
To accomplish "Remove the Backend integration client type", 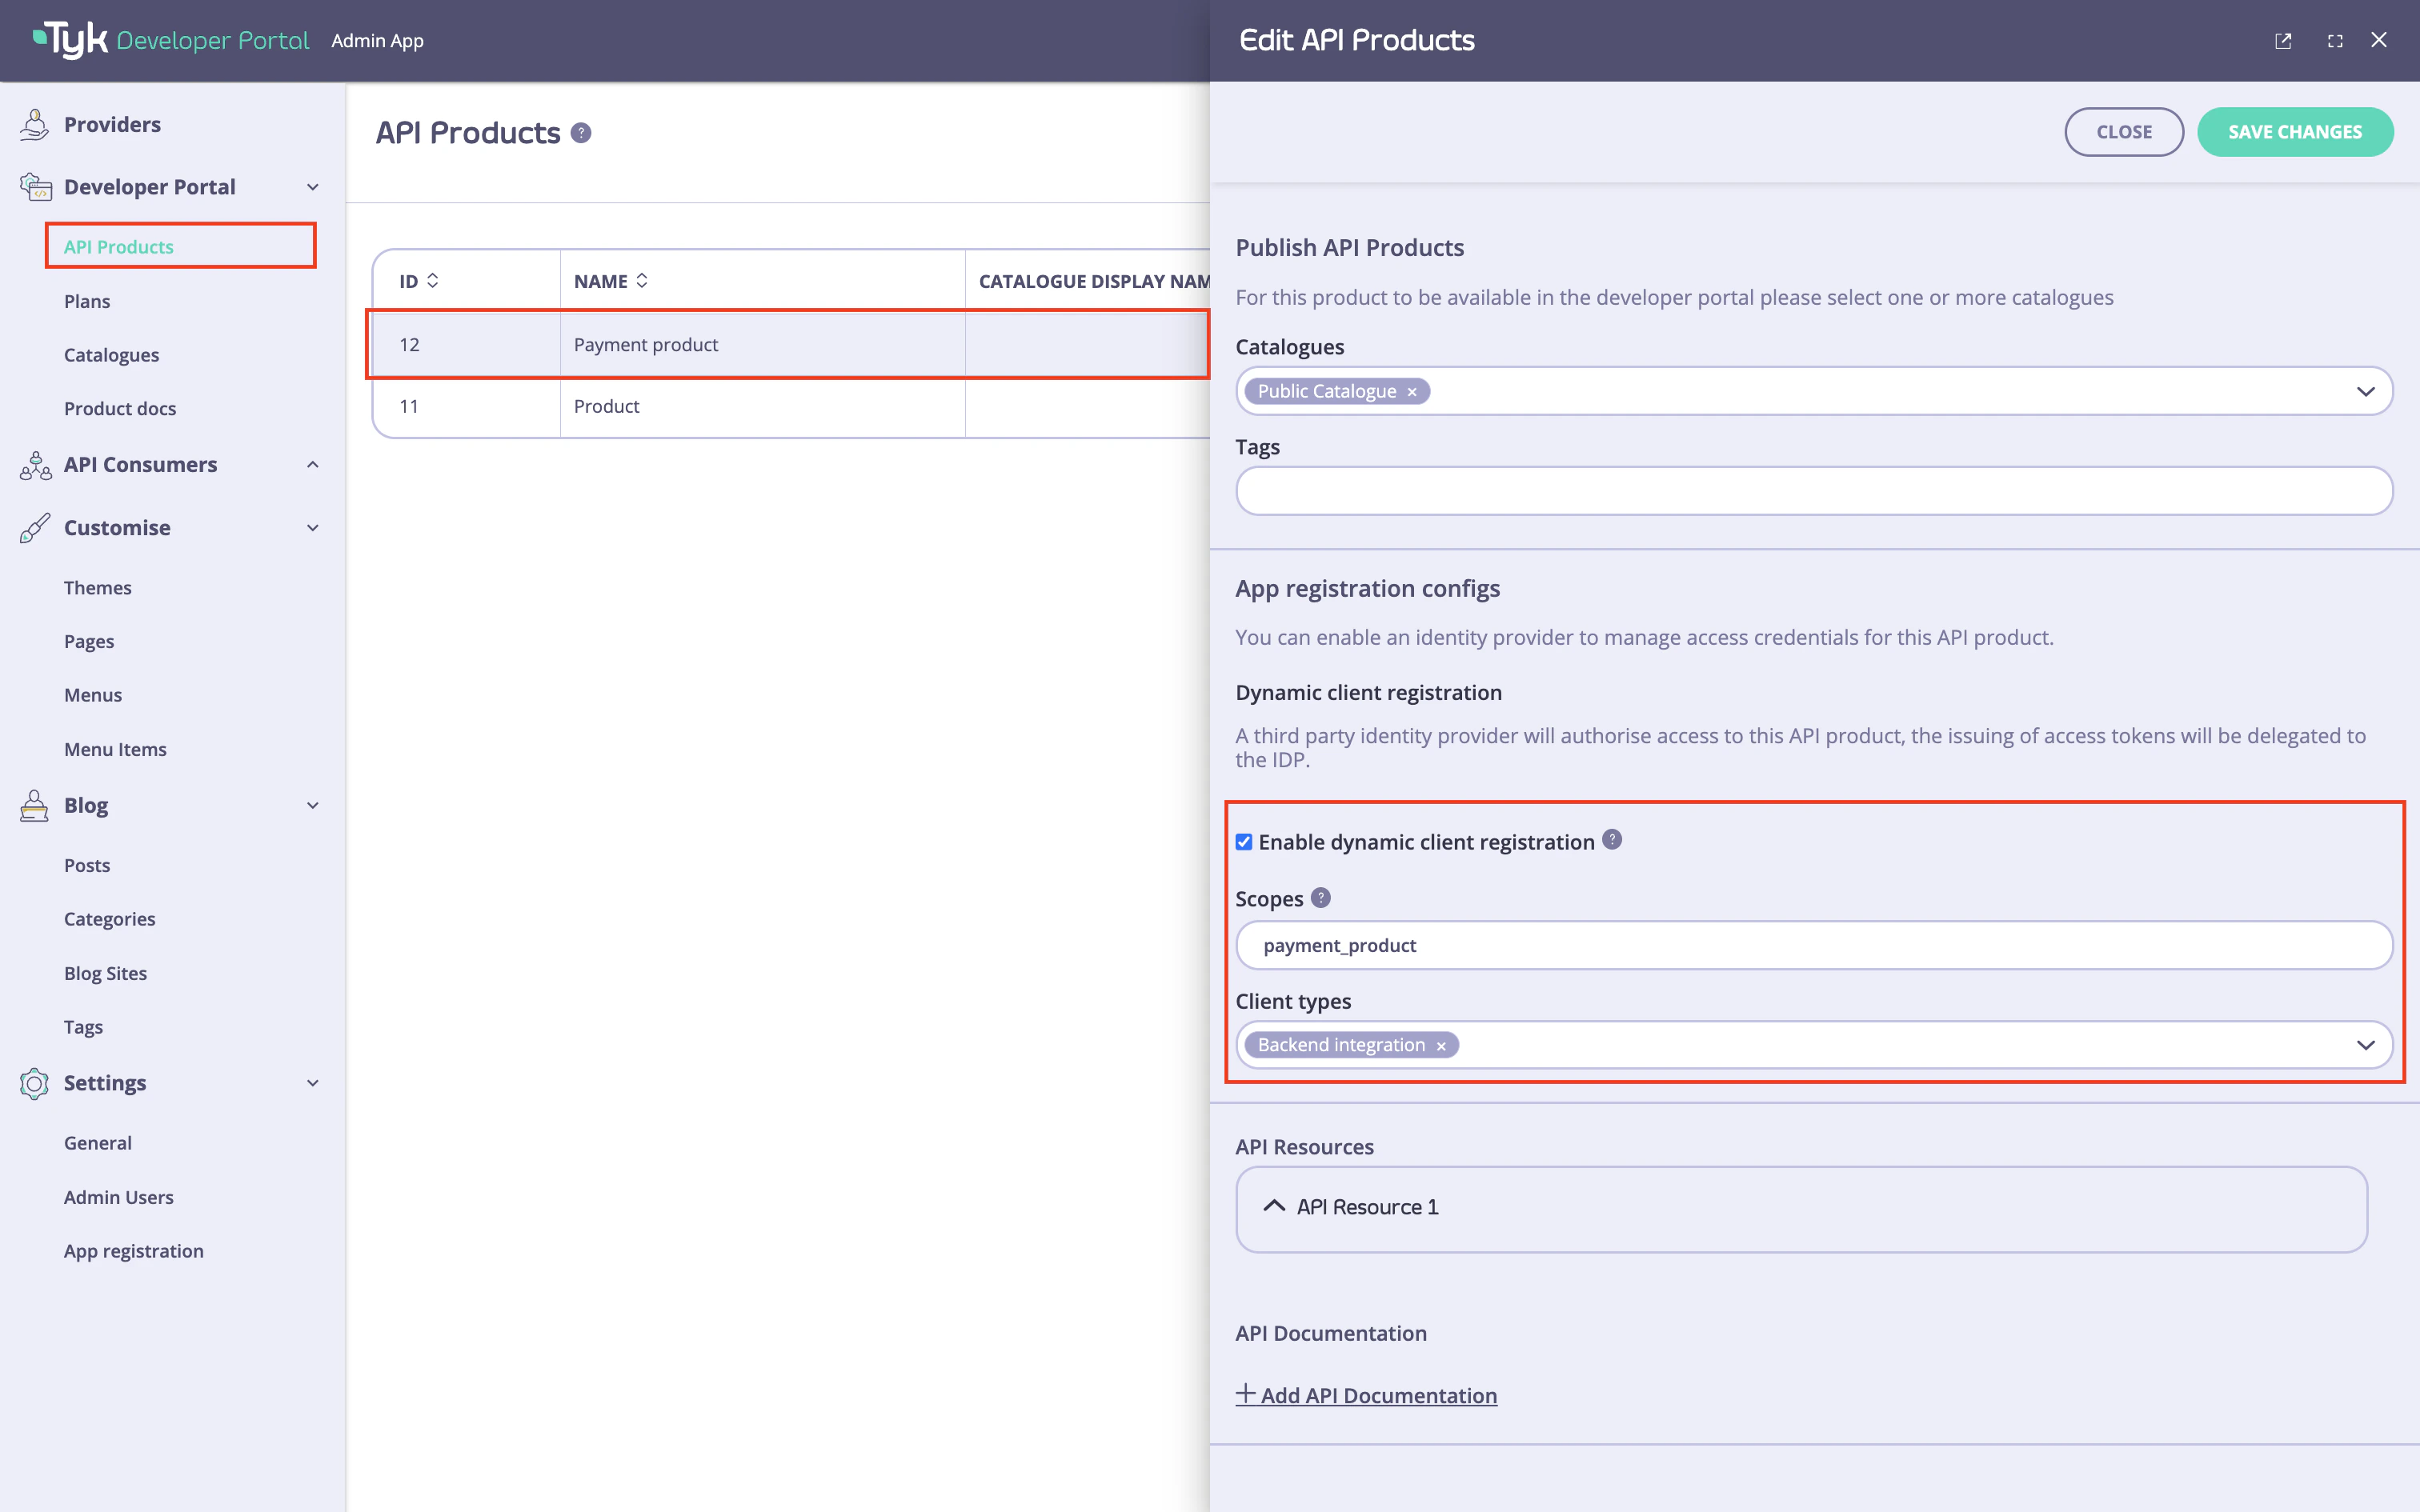I will tap(1440, 1045).
